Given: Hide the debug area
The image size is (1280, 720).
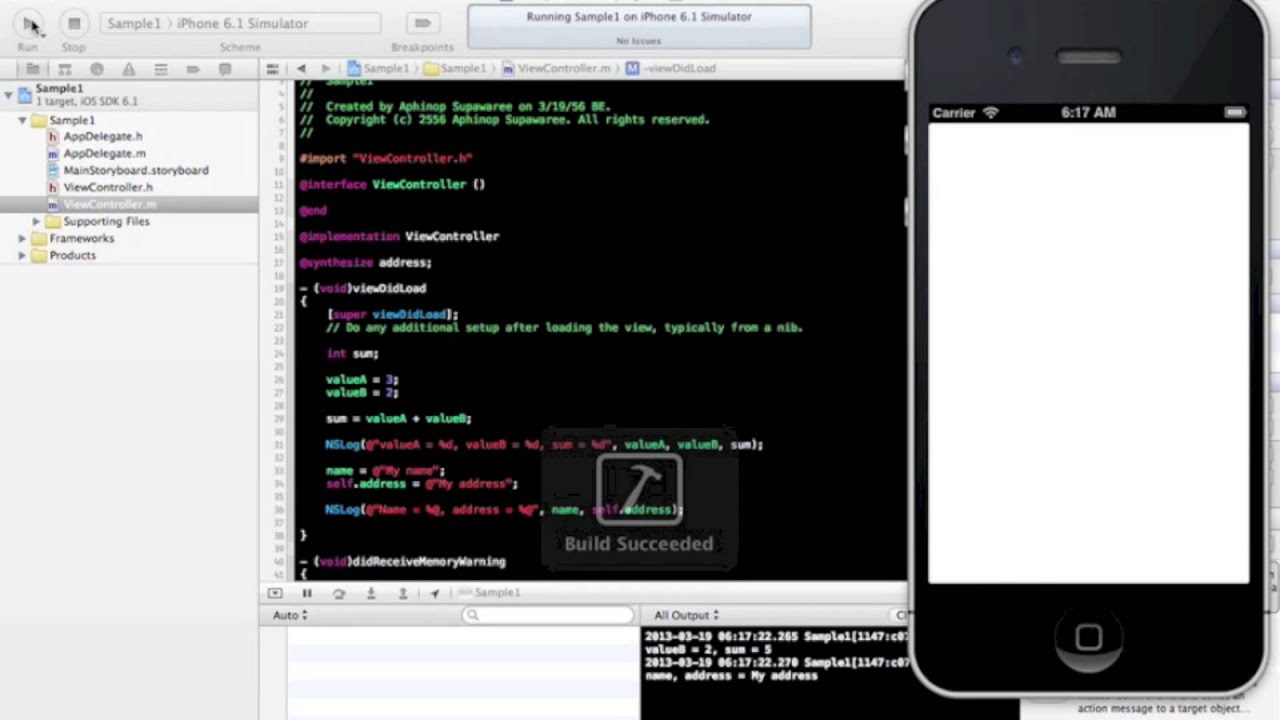Looking at the screenshot, I should pos(275,593).
